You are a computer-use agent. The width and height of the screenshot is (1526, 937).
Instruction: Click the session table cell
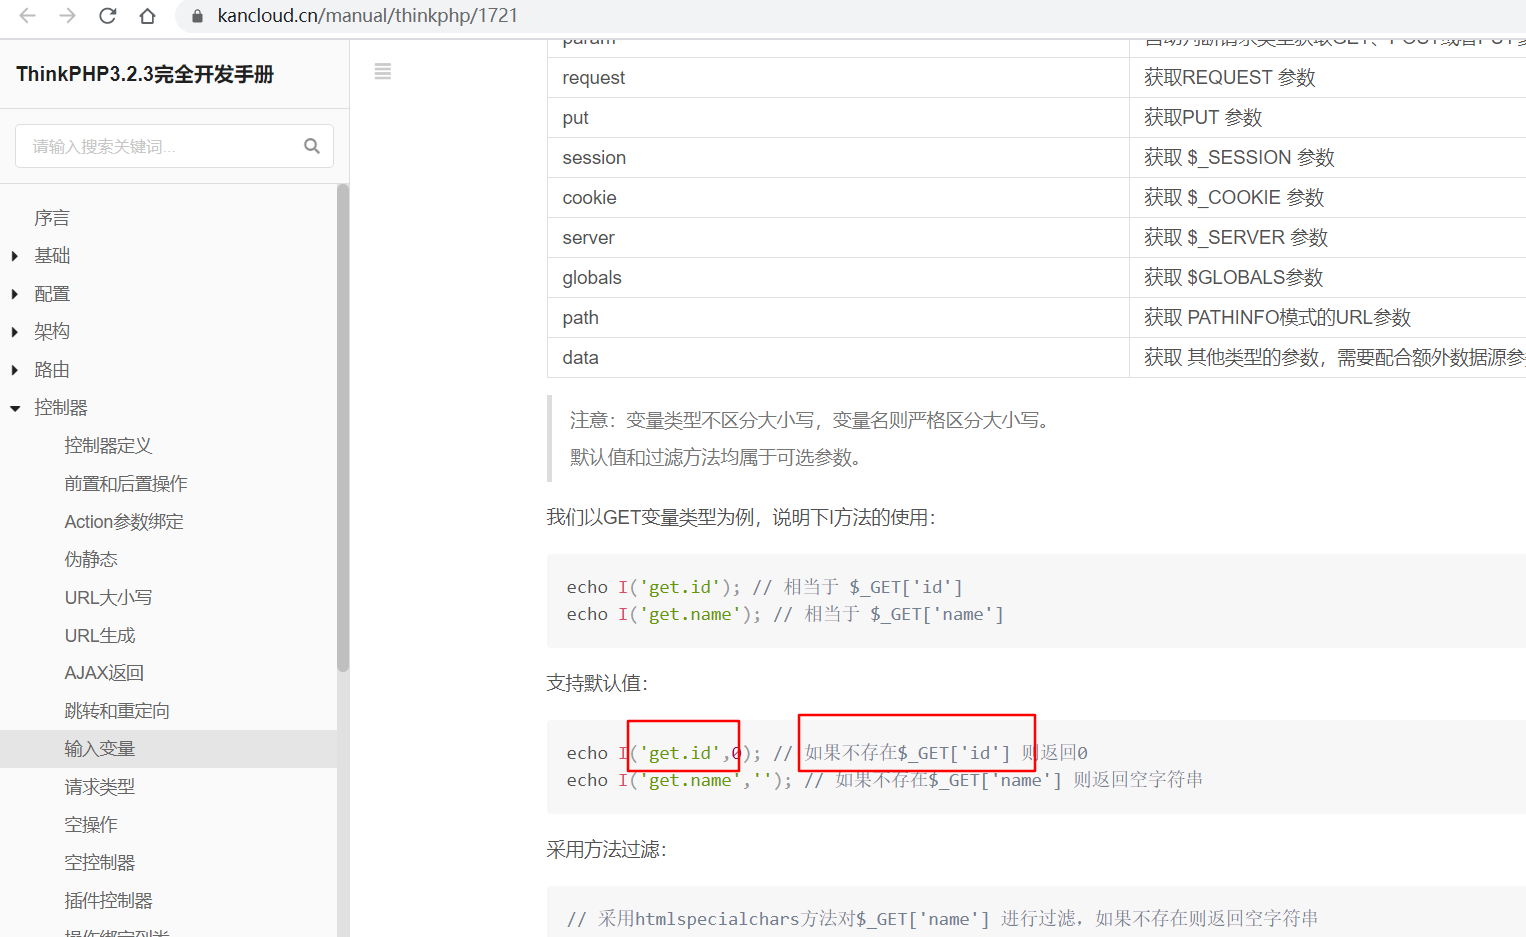point(838,158)
